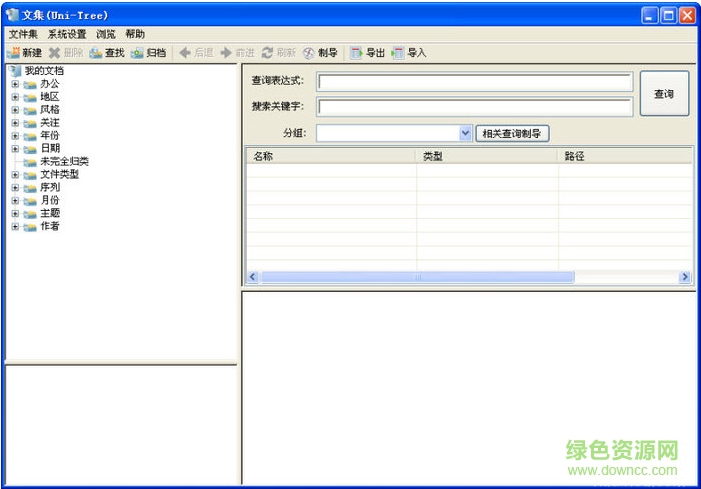Click the 相关查询制导 button

pos(512,133)
